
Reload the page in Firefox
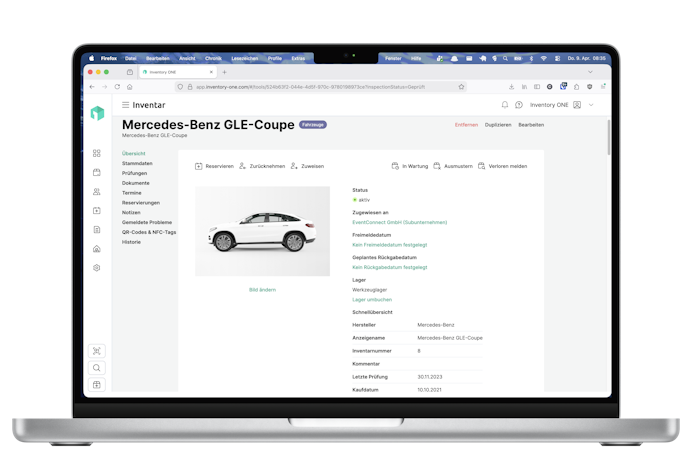tap(117, 87)
